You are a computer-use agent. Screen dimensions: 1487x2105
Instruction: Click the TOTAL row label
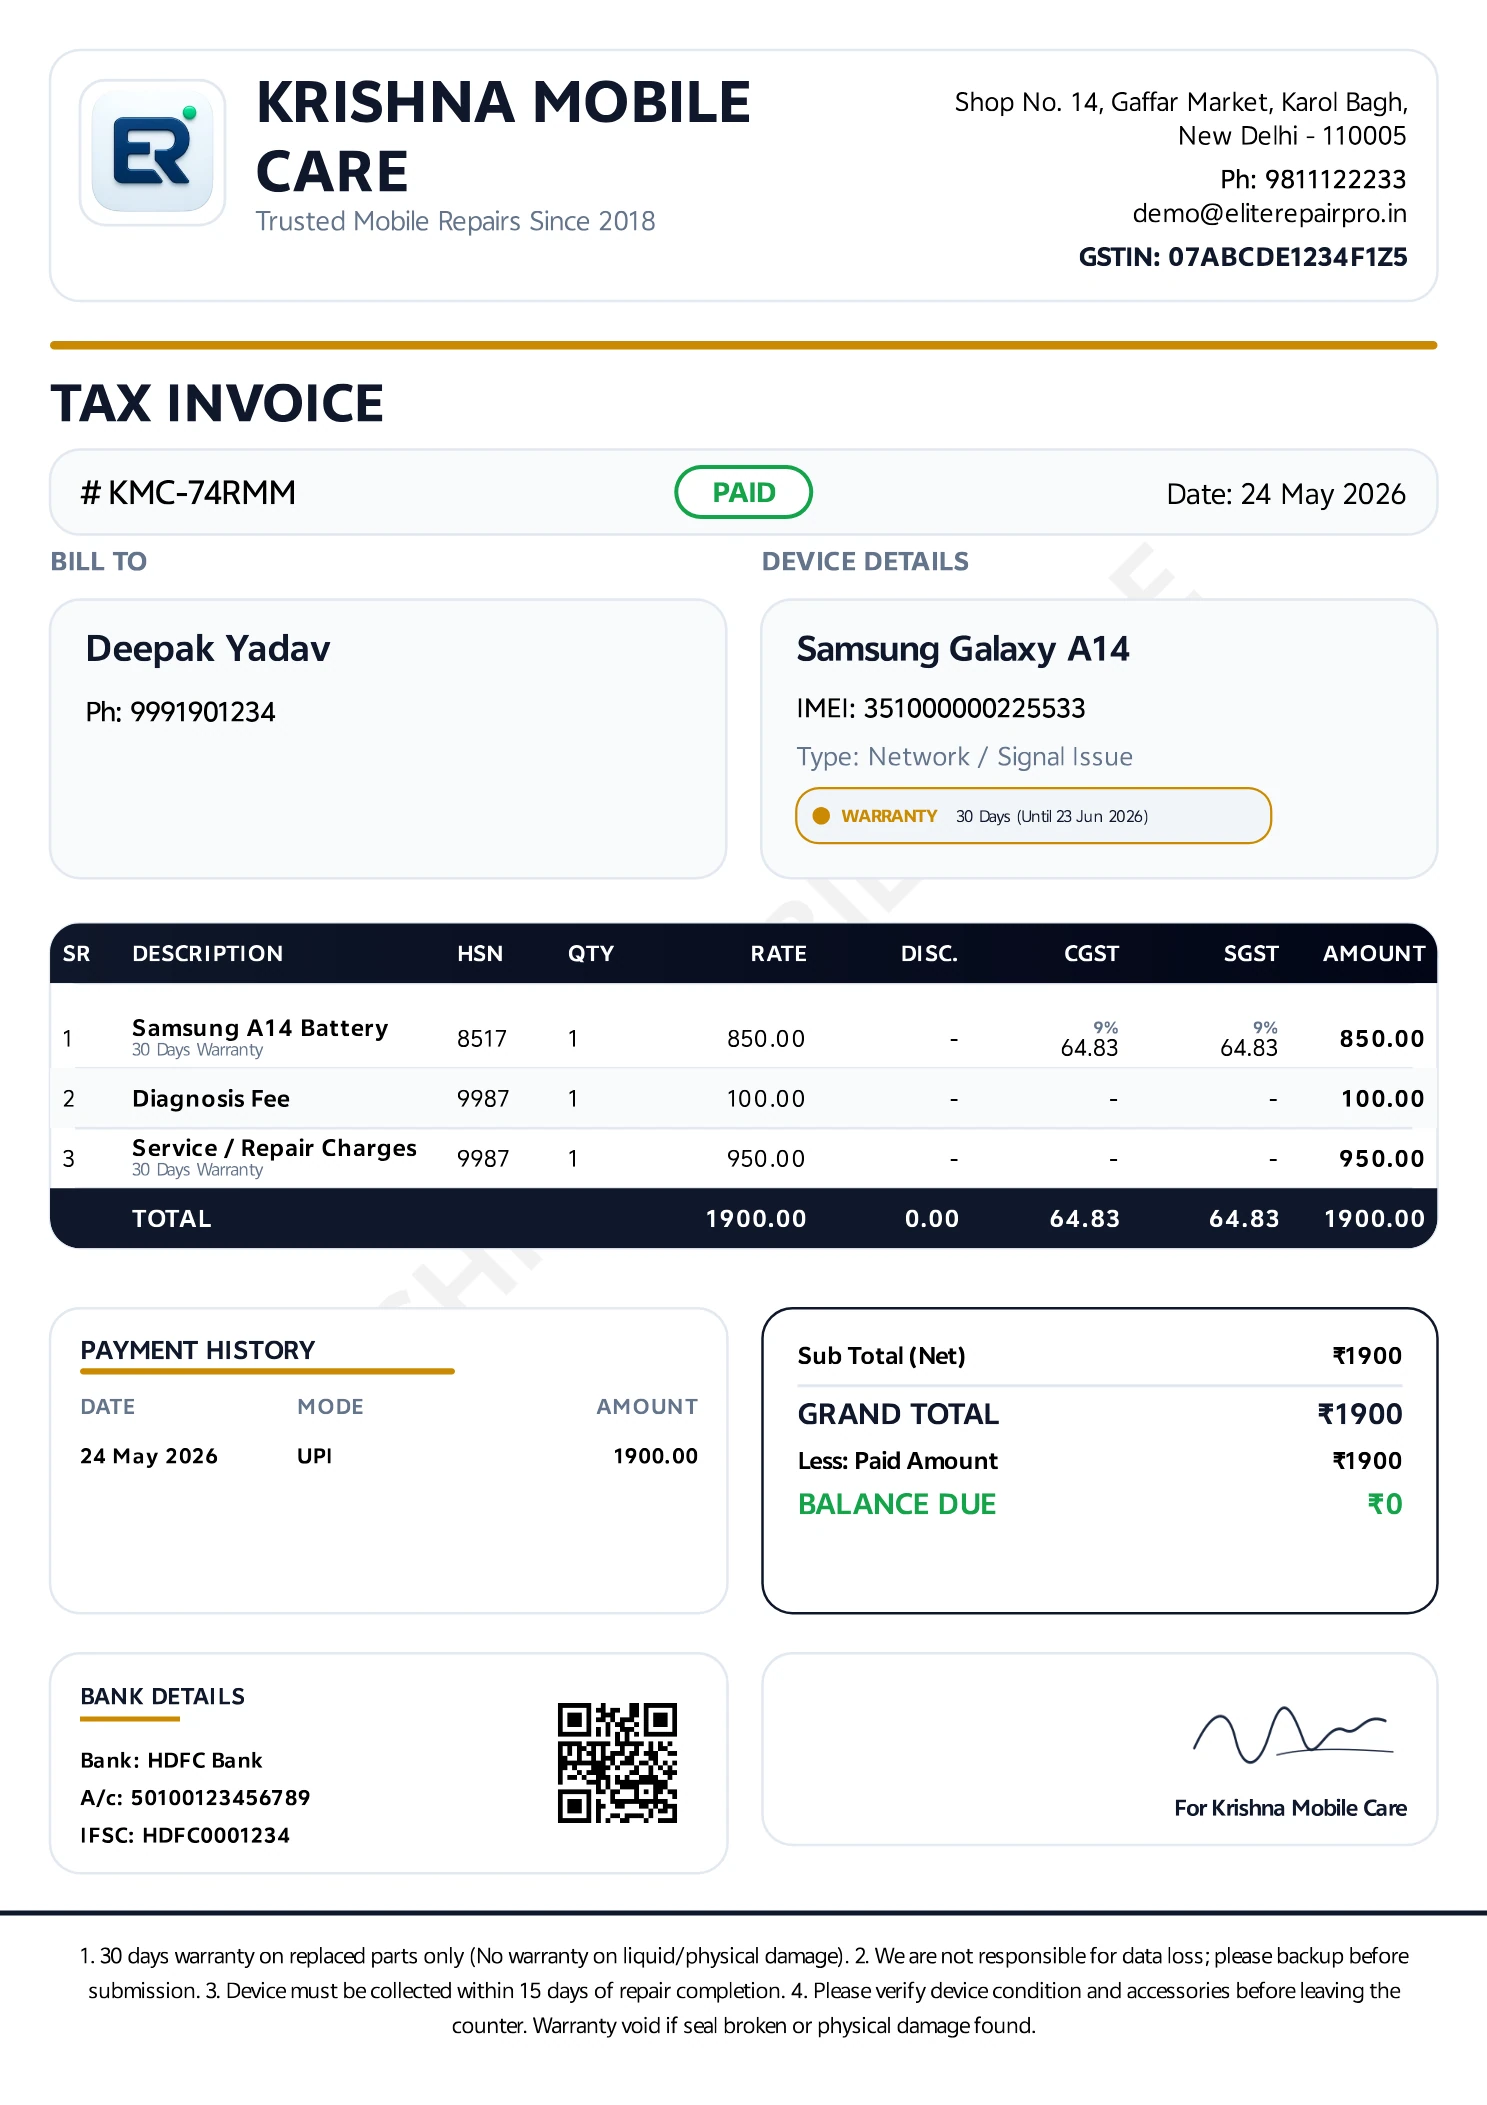coord(172,1219)
